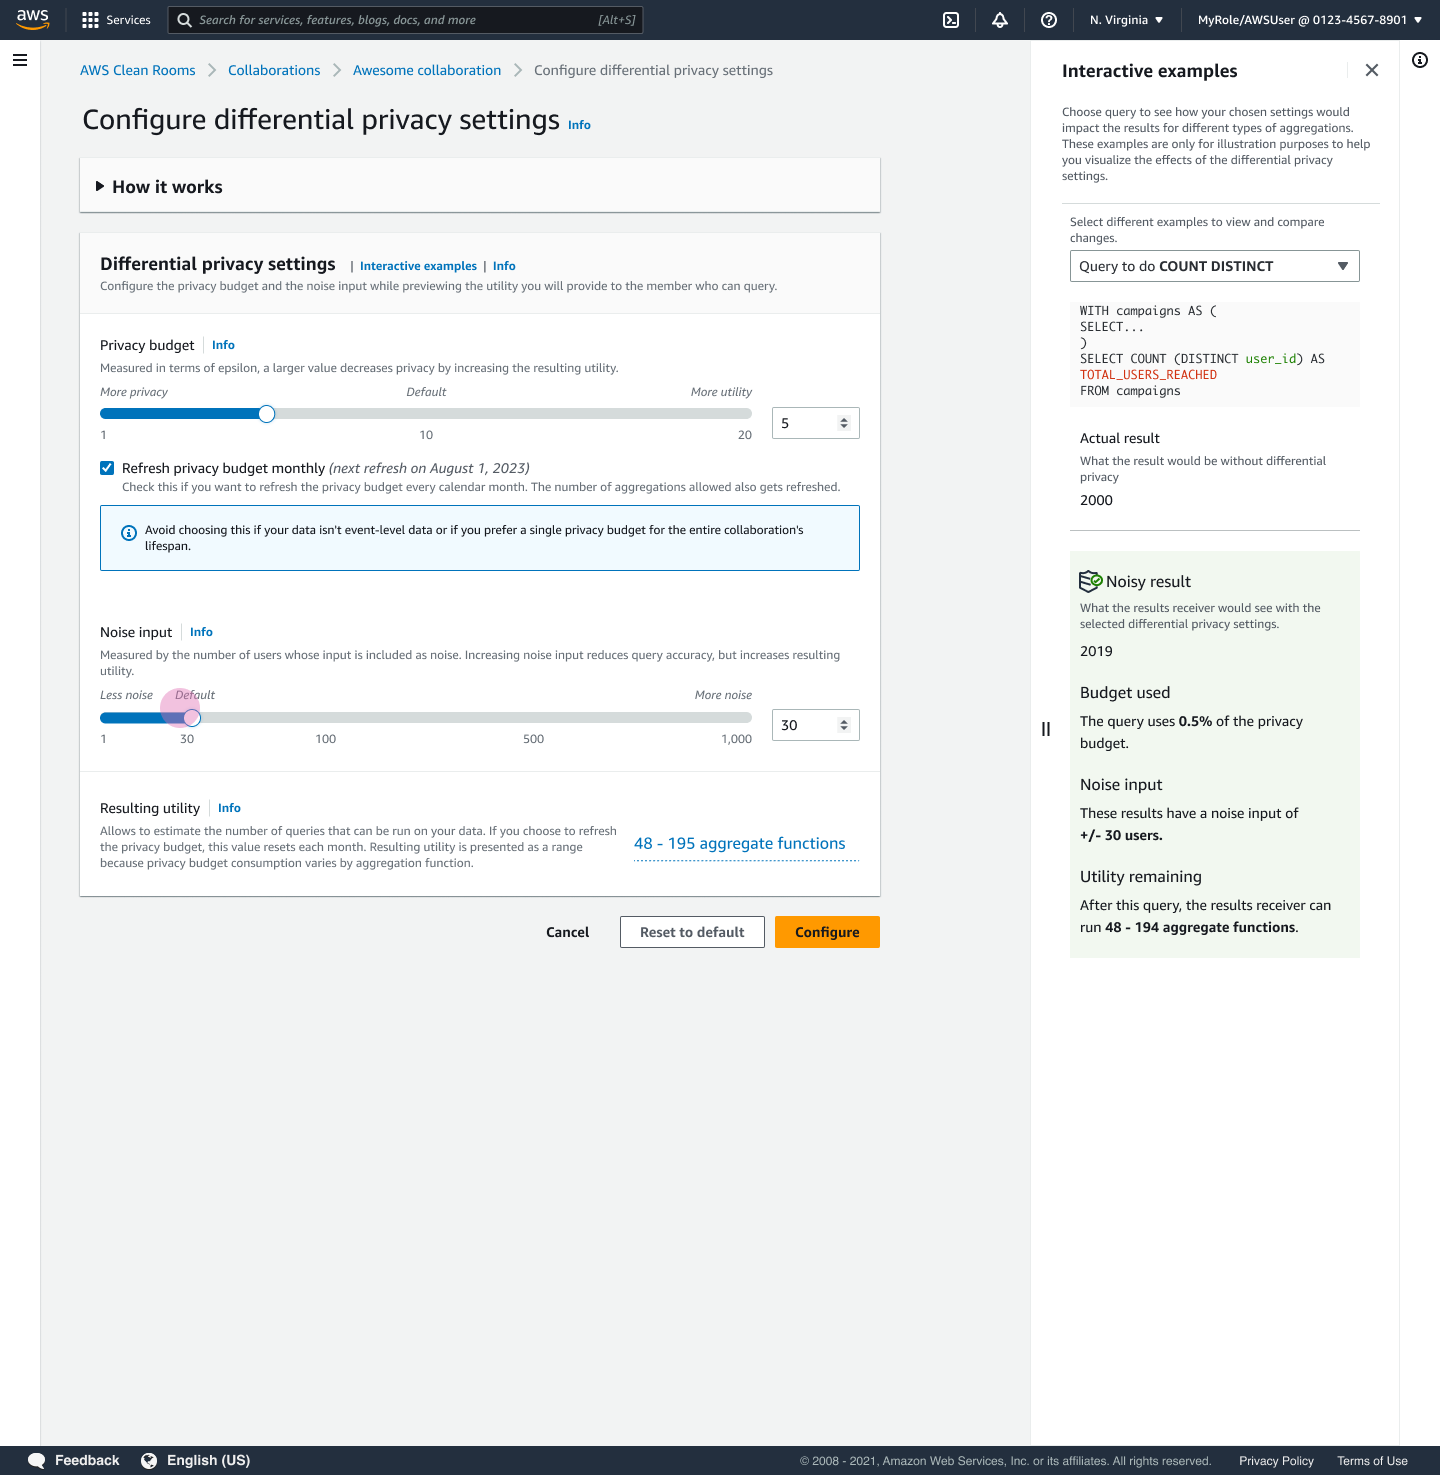Click 48 - 195 aggregate functions link

tap(740, 843)
